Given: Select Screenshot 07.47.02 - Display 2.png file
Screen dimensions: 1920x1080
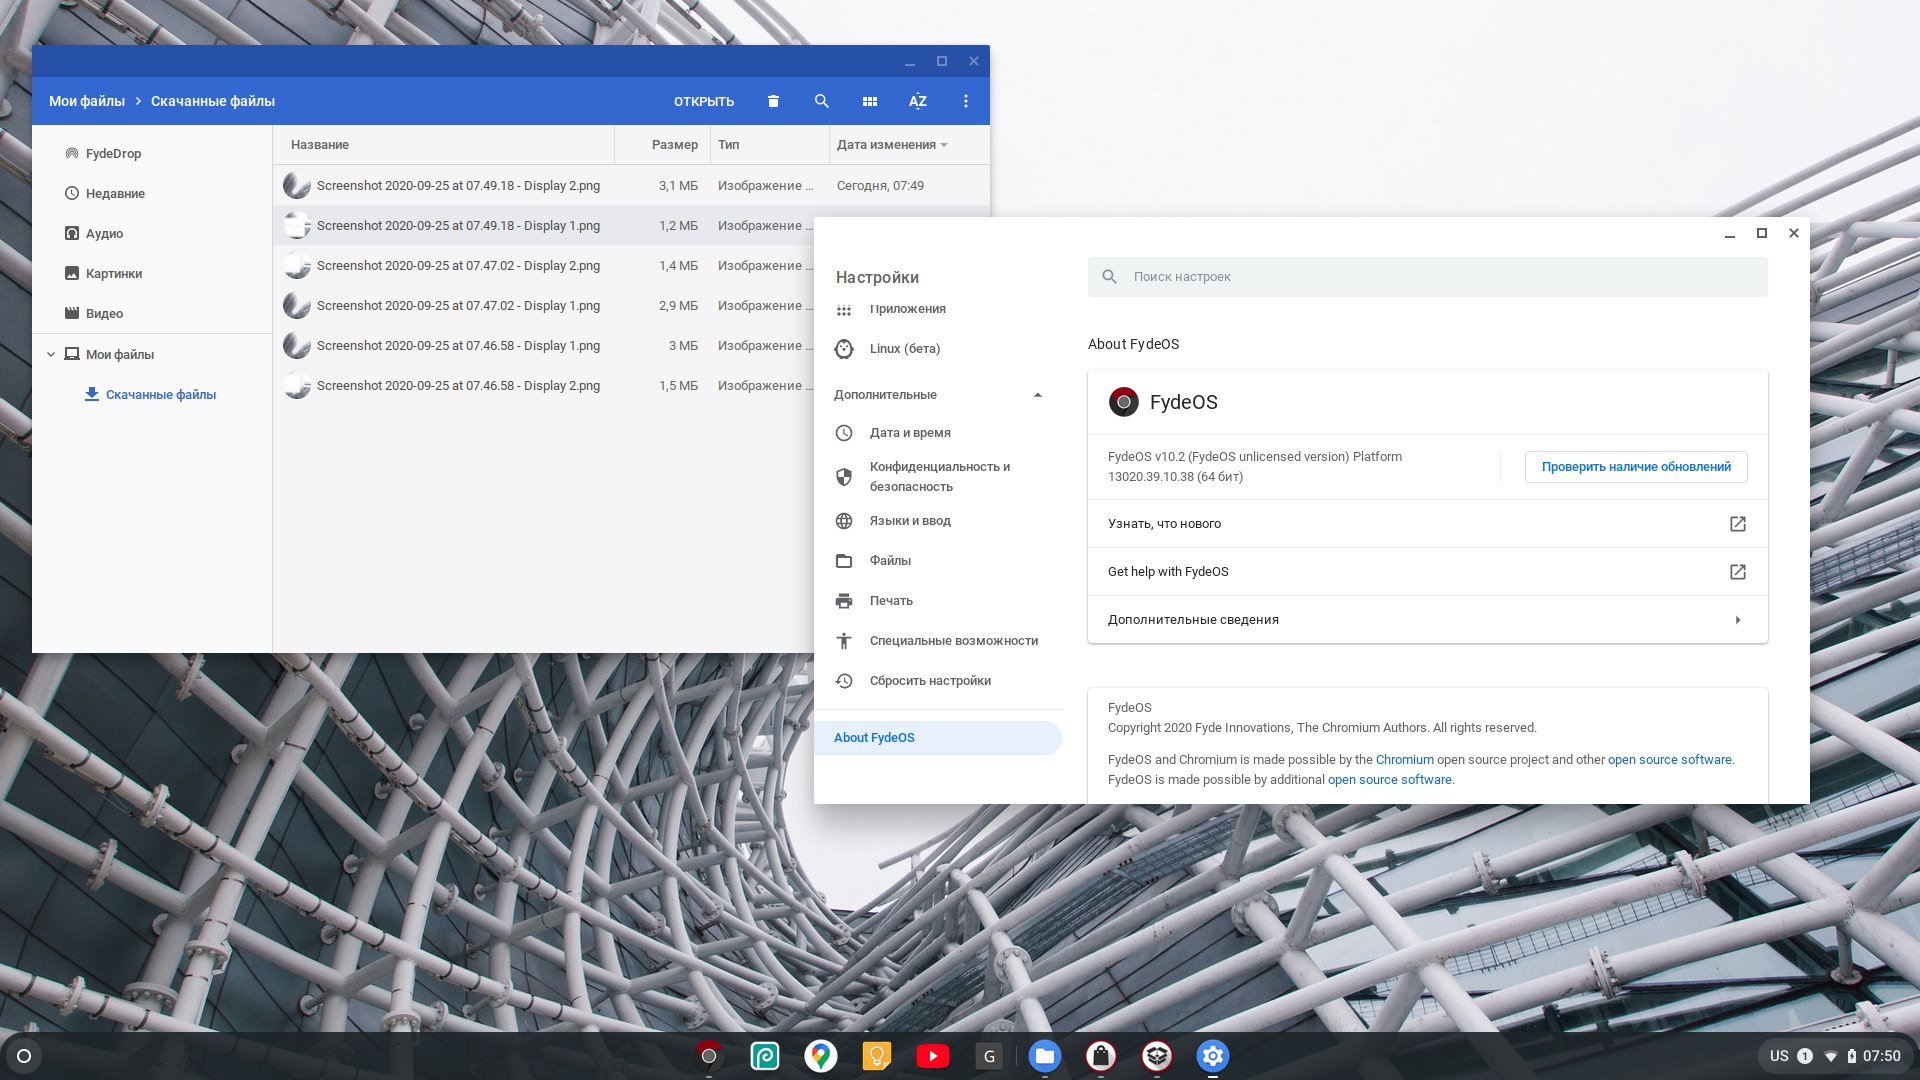Looking at the screenshot, I should pos(544,265).
